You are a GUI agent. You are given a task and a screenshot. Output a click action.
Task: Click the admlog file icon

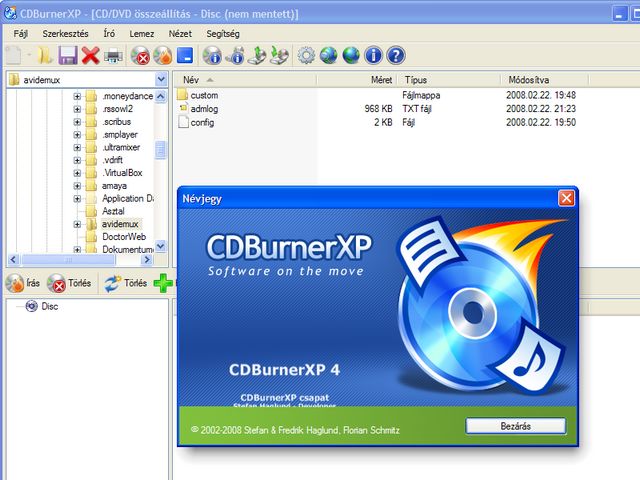coord(183,108)
